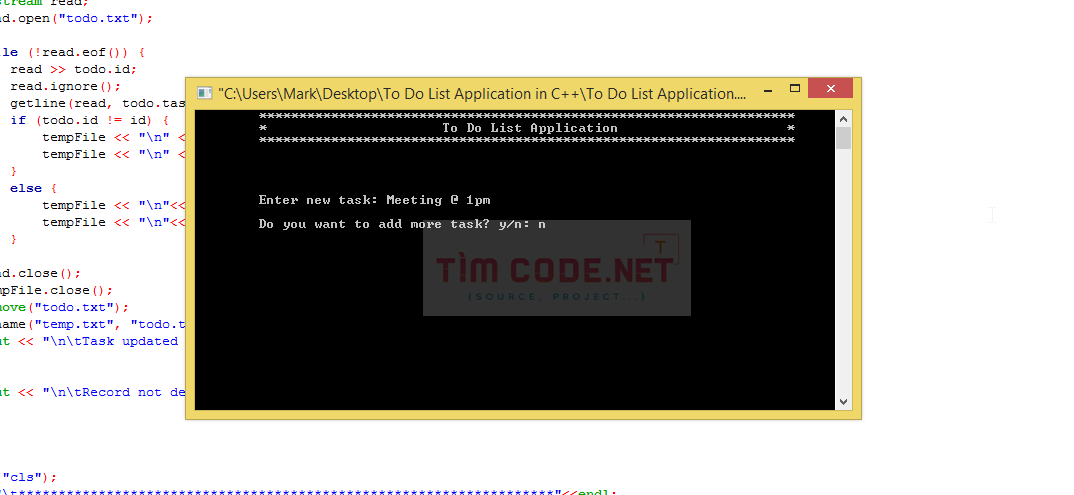Image resolution: width=1074 pixels, height=495 pixels.
Task: Click the '"\n\tTask updated' code line
Action: 89,341
